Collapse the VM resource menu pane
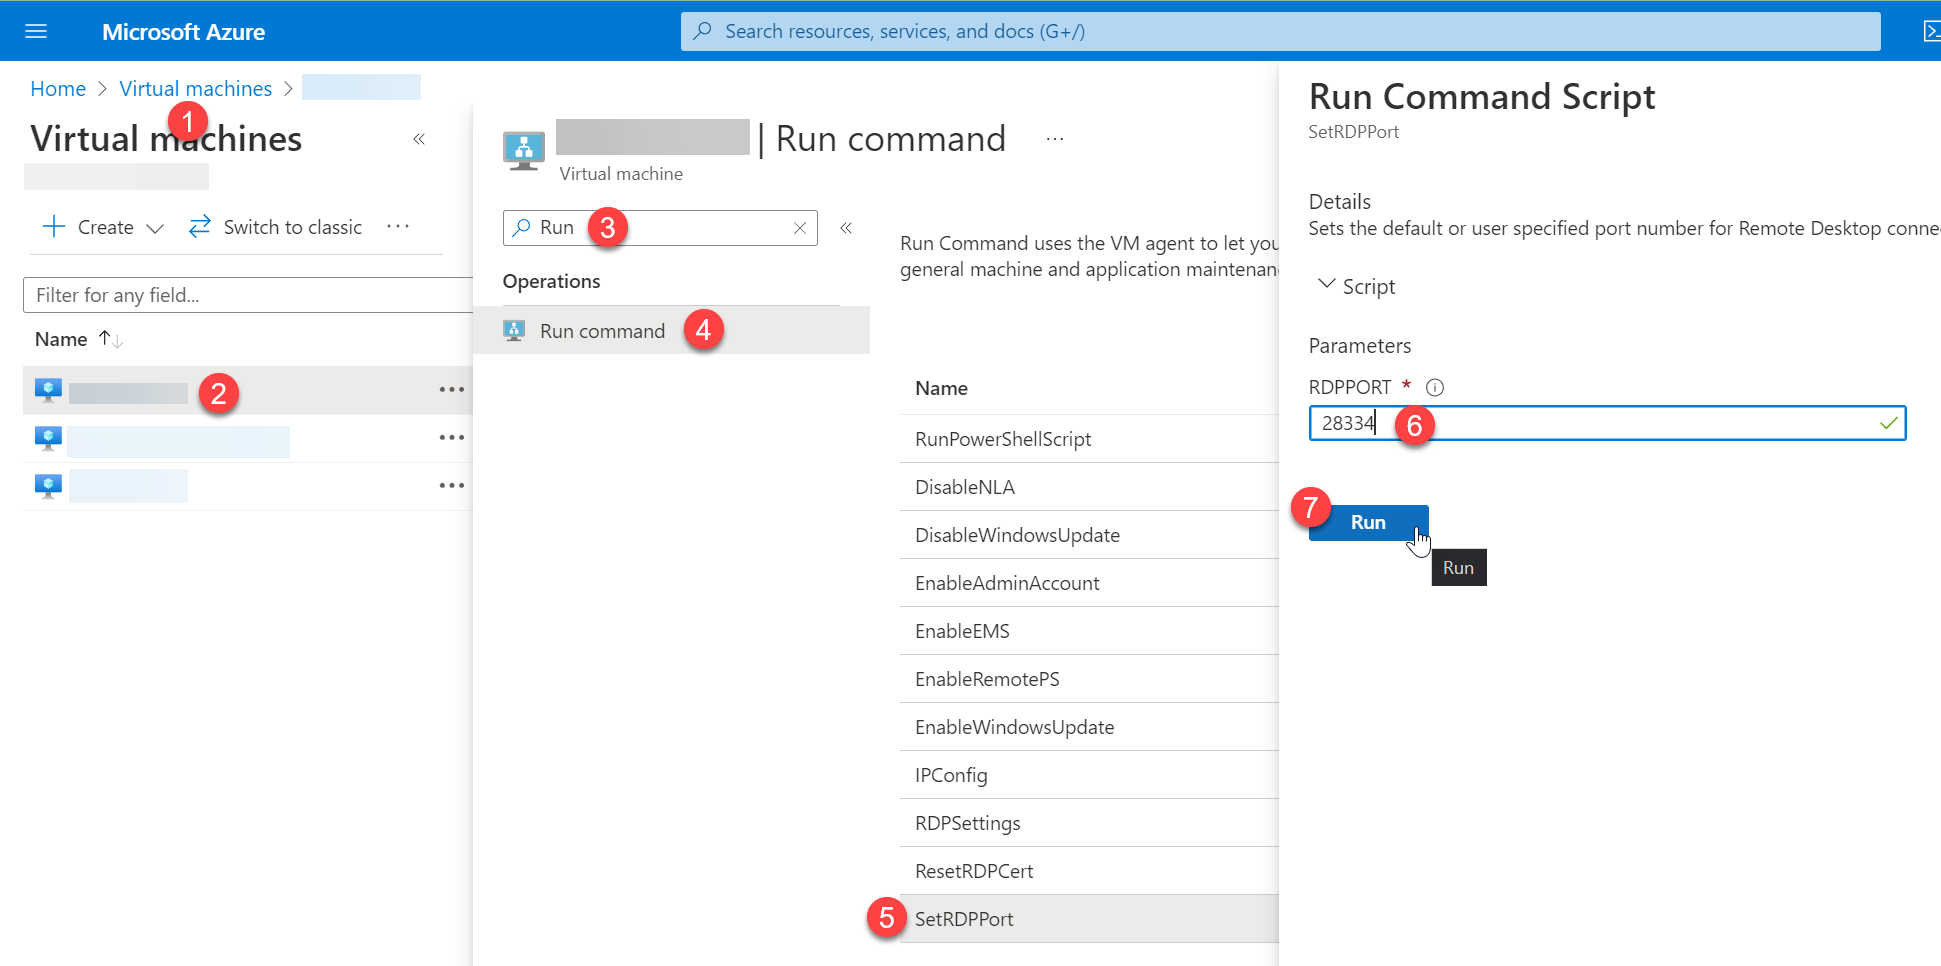The width and height of the screenshot is (1941, 966). (846, 228)
